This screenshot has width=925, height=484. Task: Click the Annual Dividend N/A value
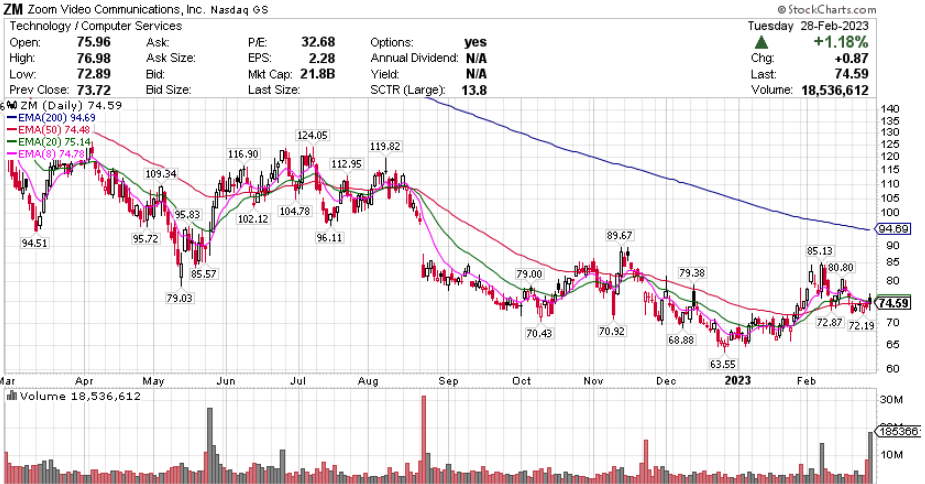[x=475, y=58]
